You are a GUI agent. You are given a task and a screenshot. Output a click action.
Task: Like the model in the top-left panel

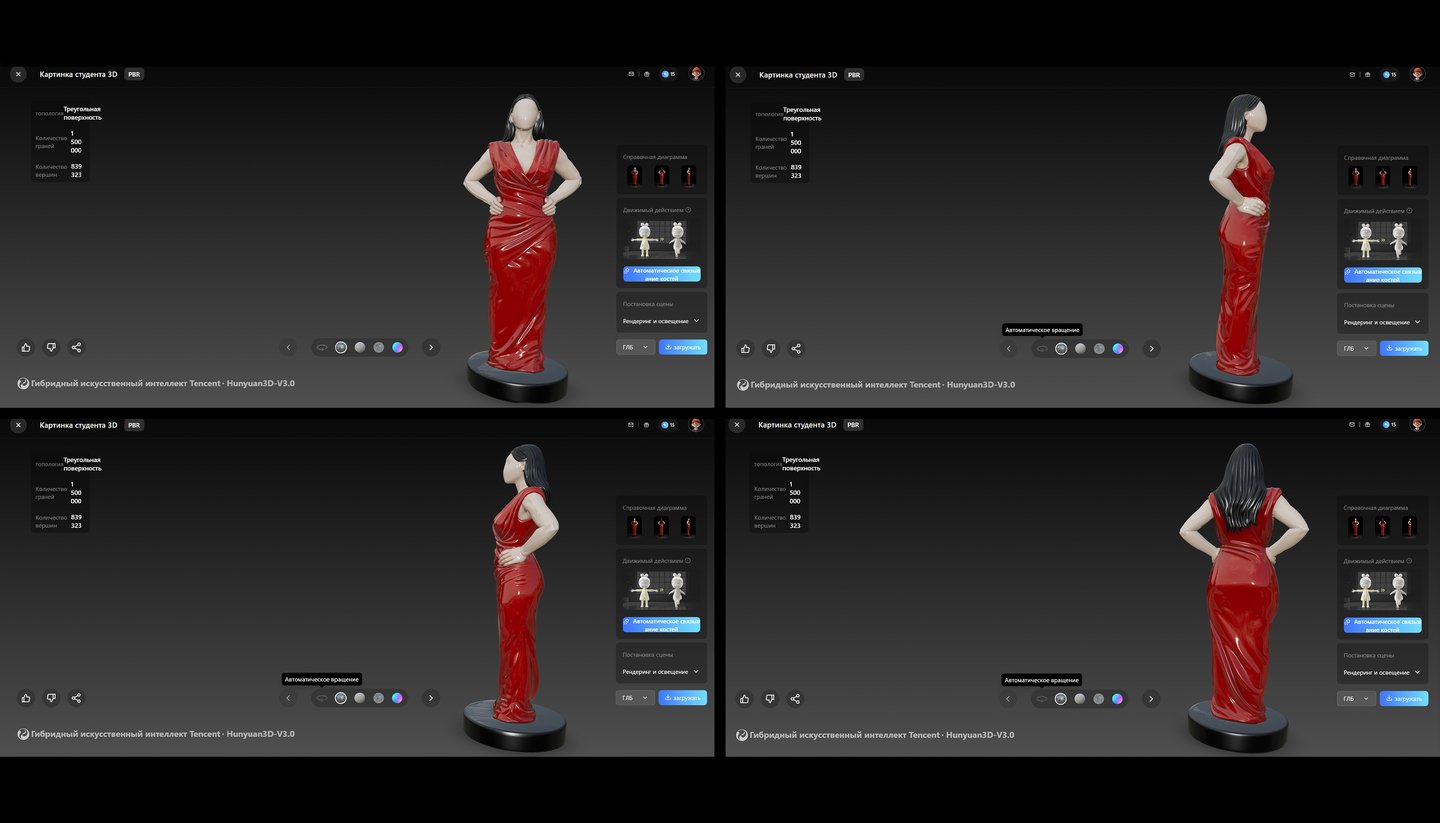click(x=26, y=347)
